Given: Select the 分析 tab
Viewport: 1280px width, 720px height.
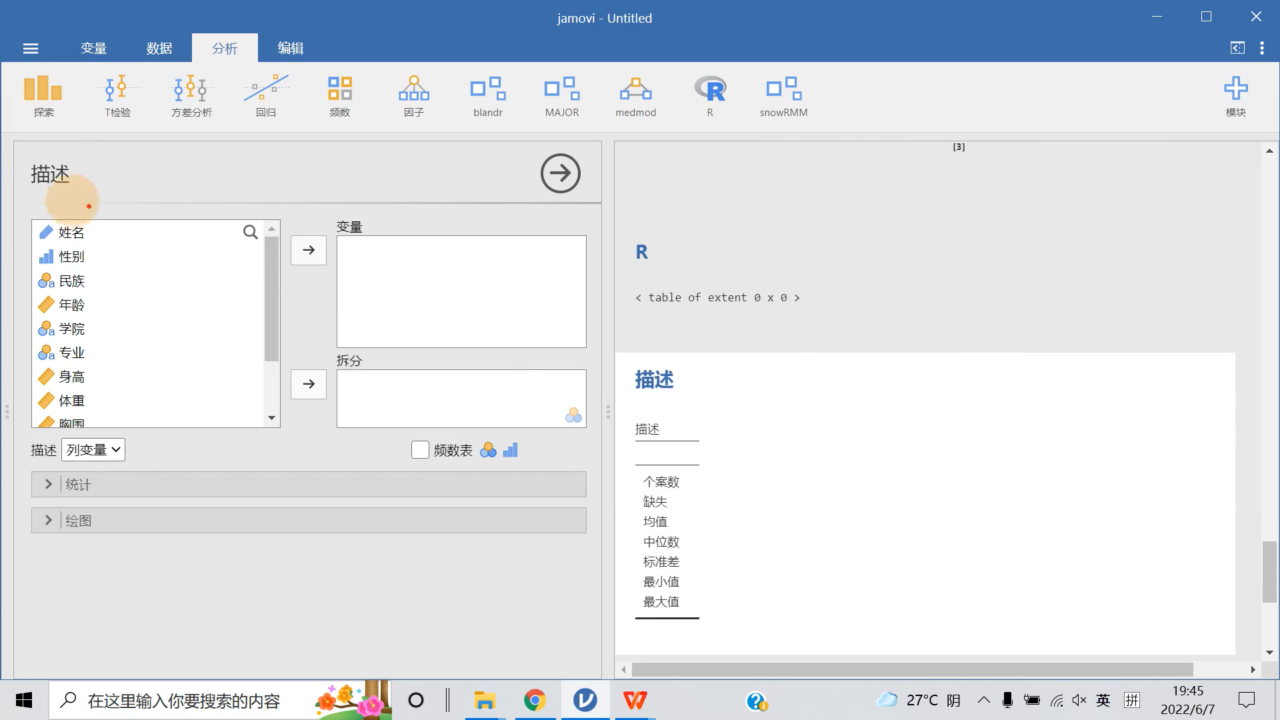Looking at the screenshot, I should (x=225, y=48).
